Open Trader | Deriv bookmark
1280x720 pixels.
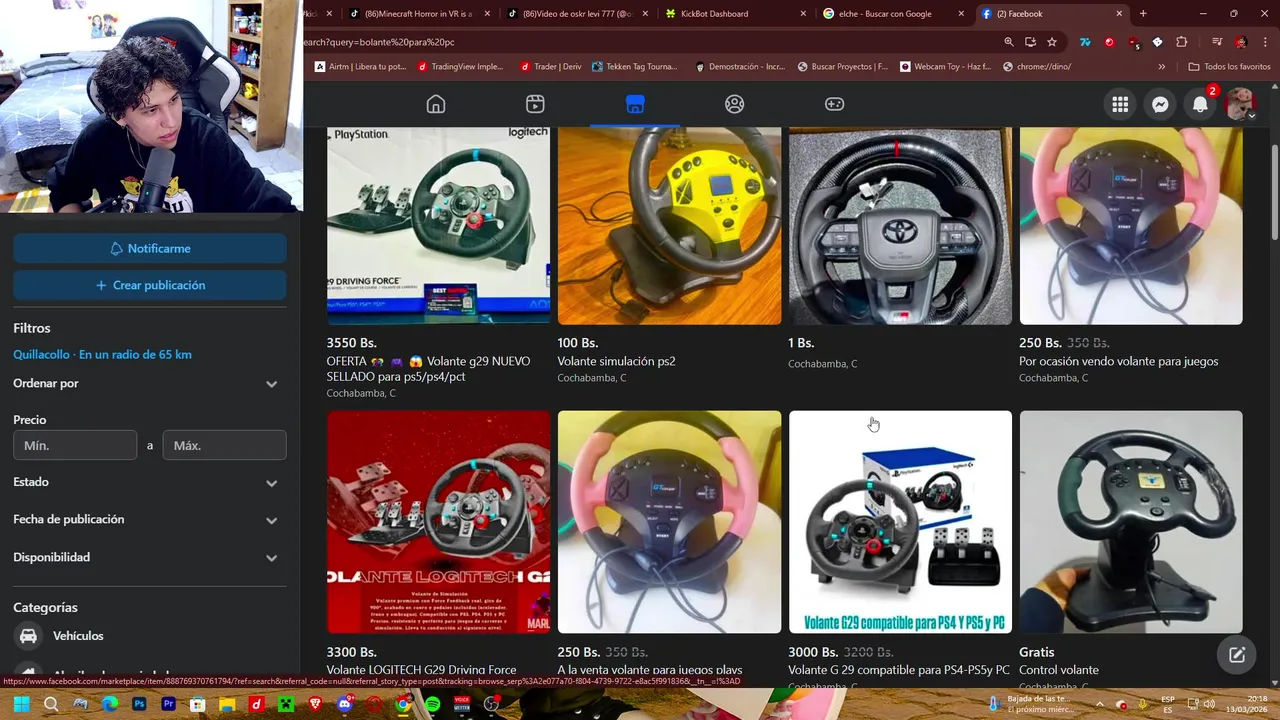point(551,66)
